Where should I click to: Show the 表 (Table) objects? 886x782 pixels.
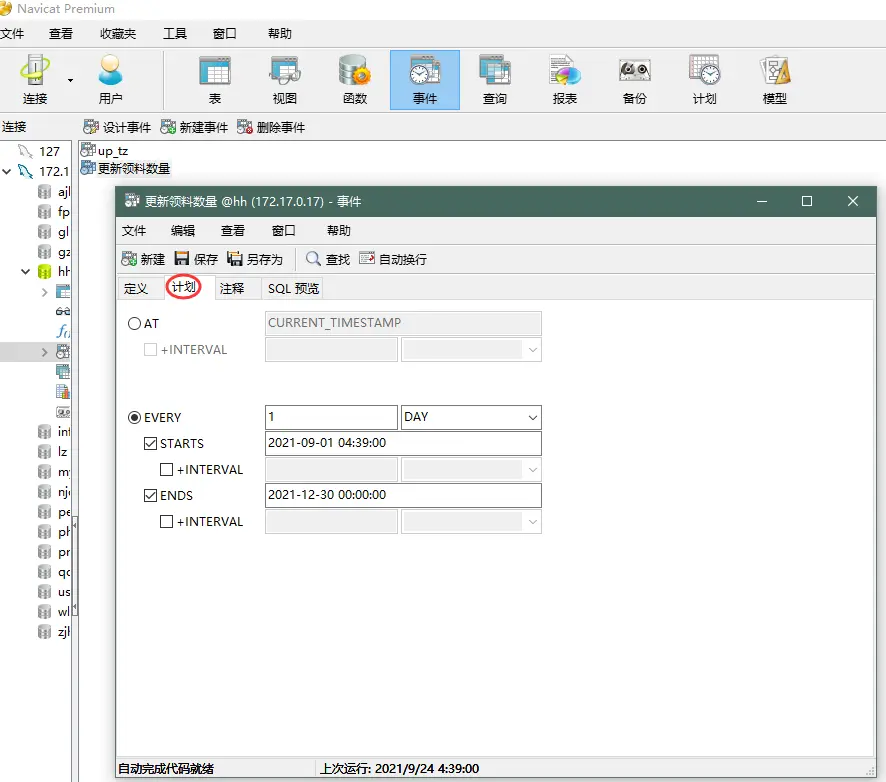[x=215, y=80]
